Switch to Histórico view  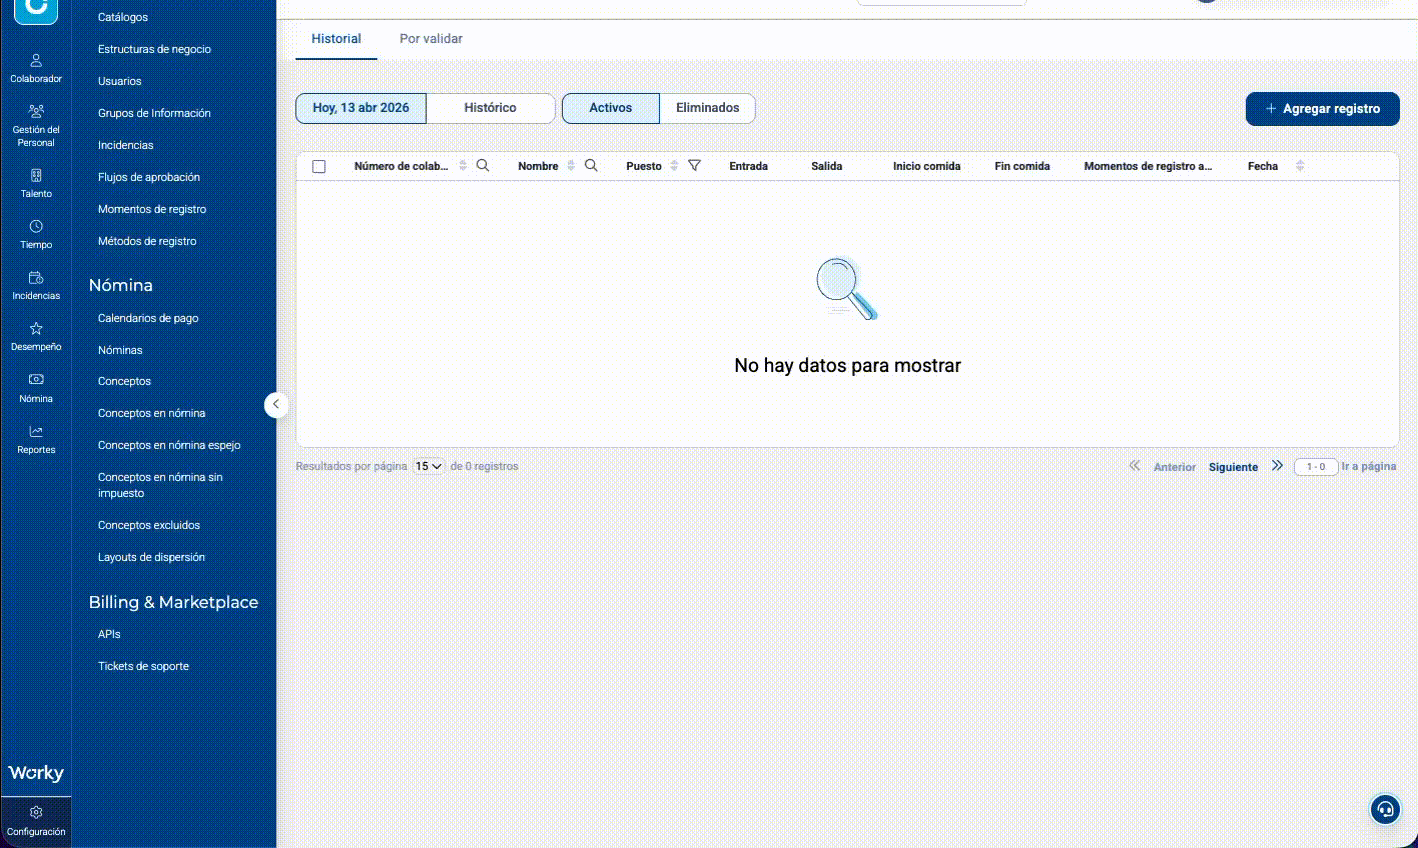[x=490, y=108]
